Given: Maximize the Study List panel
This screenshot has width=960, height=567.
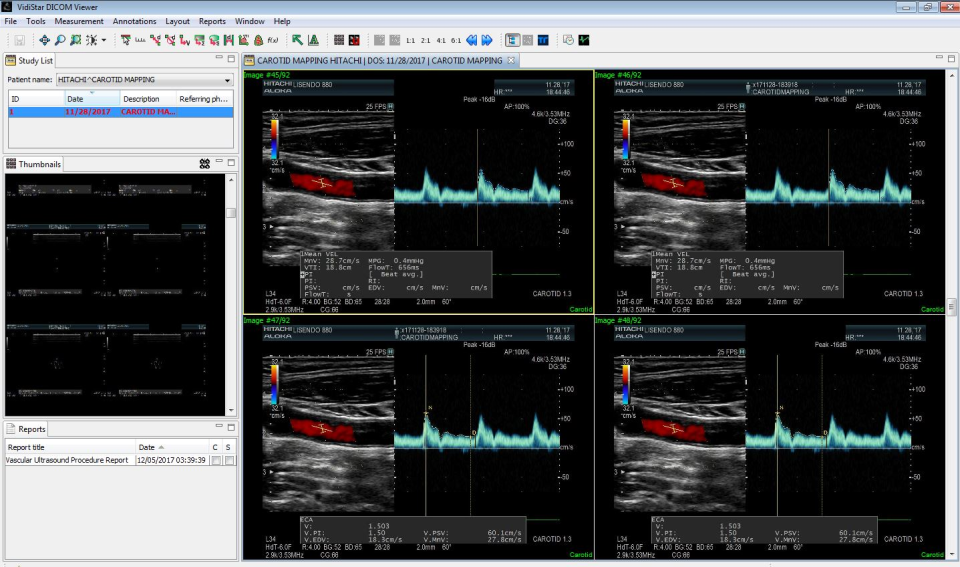Looking at the screenshot, I should coord(231,59).
